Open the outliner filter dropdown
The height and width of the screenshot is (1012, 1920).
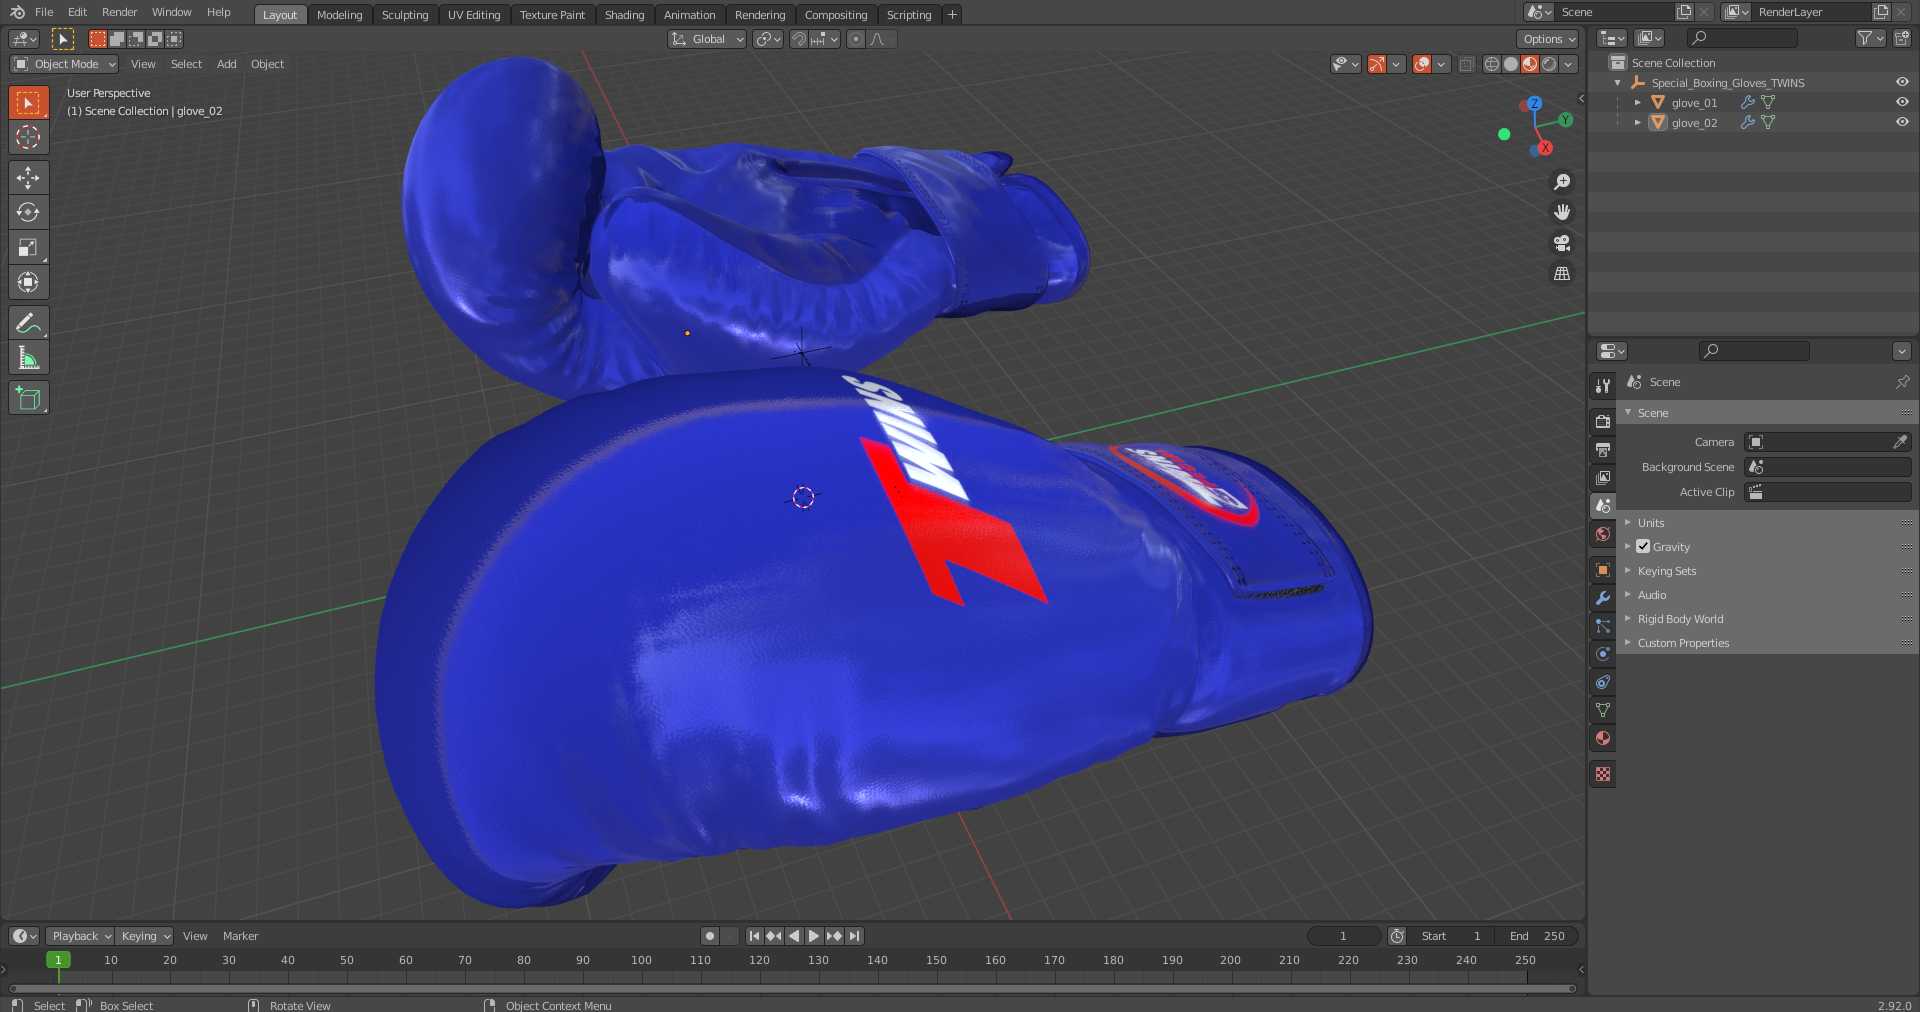(x=1870, y=38)
